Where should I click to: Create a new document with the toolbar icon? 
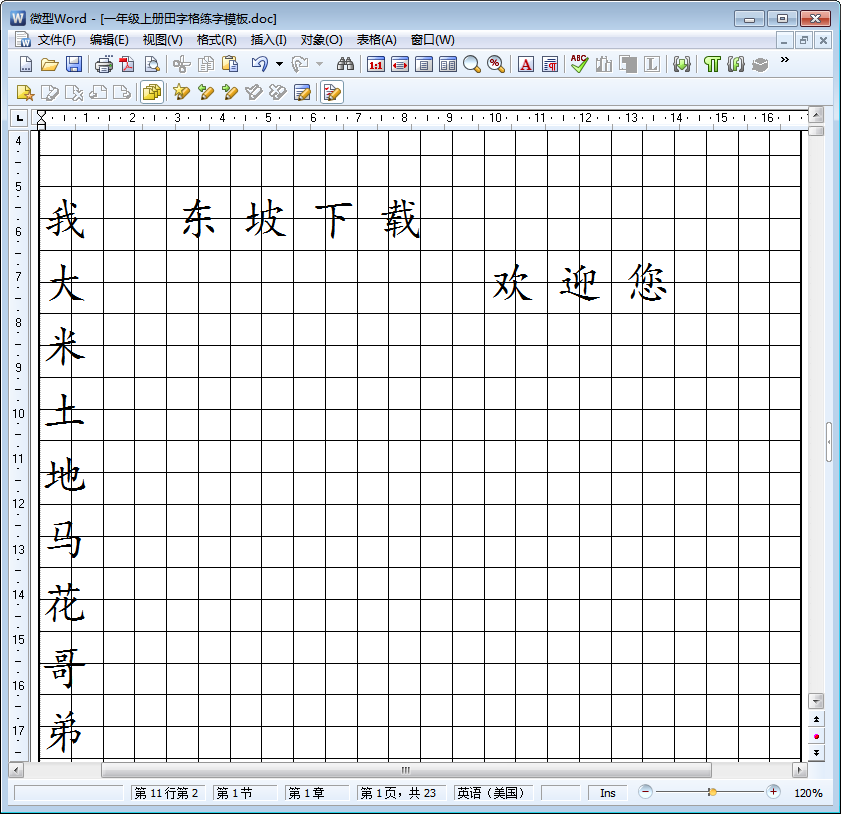point(25,64)
